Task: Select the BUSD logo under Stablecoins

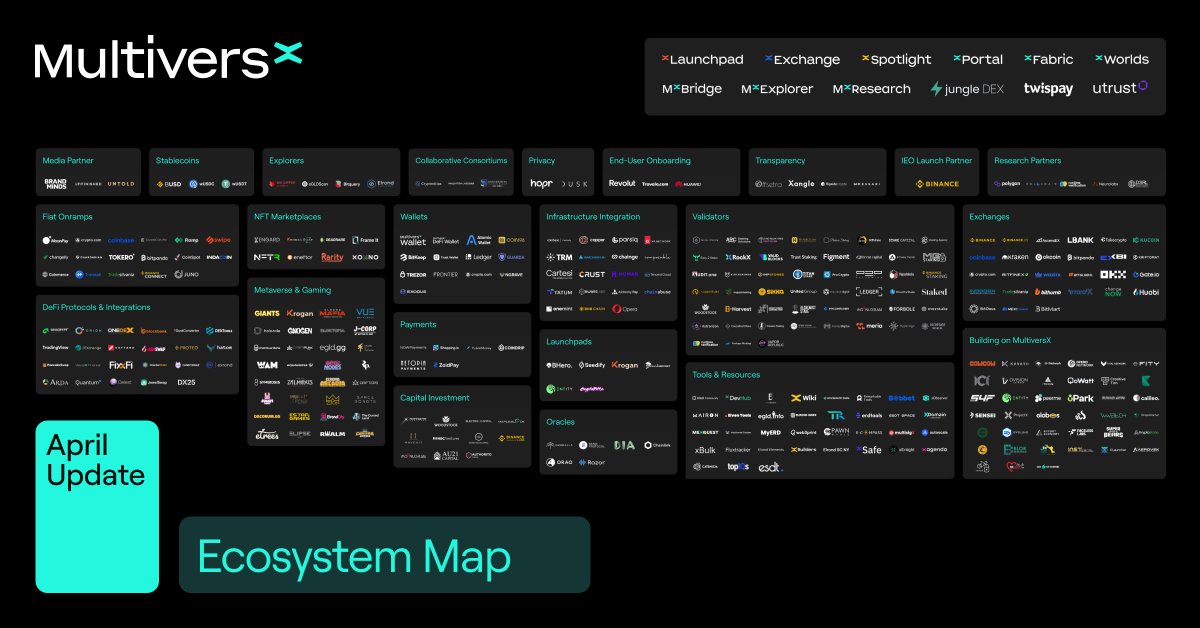Action: pyautogui.click(x=169, y=184)
